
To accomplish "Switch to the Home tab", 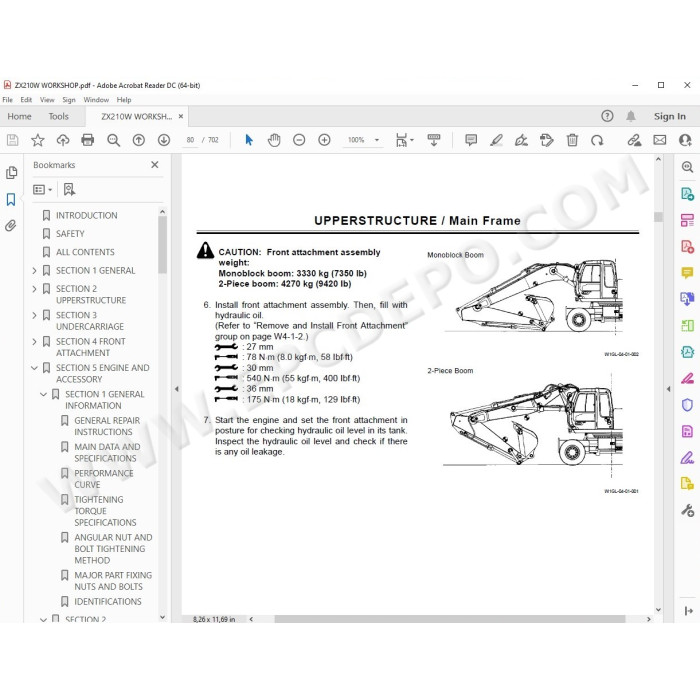I will click(x=19, y=117).
